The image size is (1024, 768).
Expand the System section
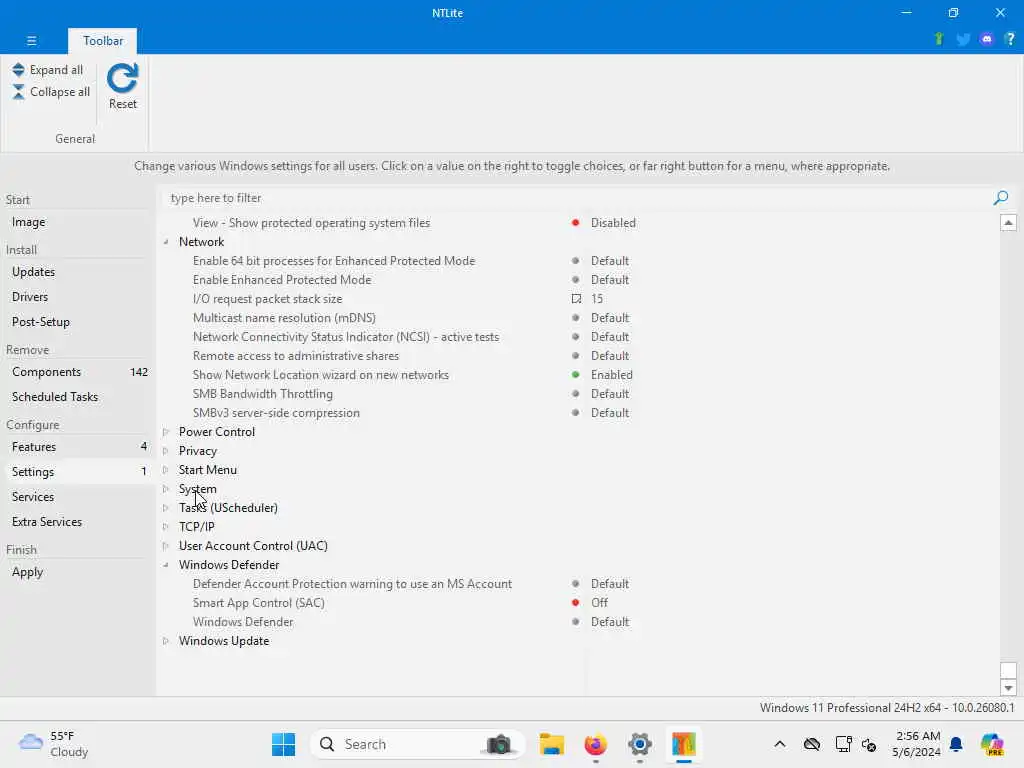pos(166,488)
